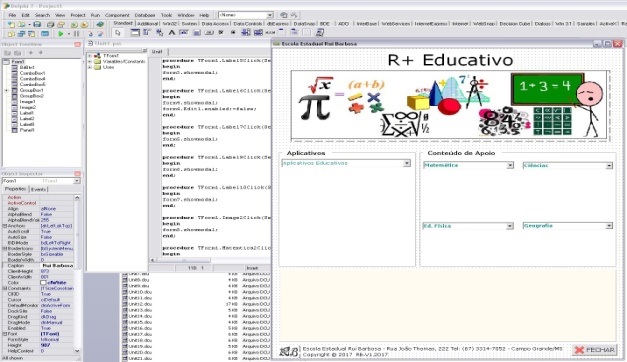This screenshot has width=627, height=362.
Task: Close the Object TreeView panel
Action: tap(78, 44)
